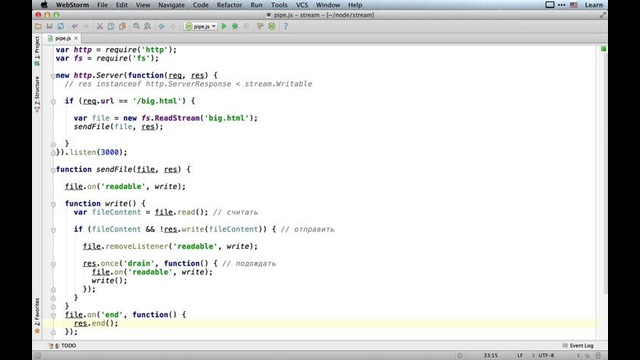The height and width of the screenshot is (360, 640).
Task: Click the fold end marker at }).listen(3000)
Action: click(53, 153)
